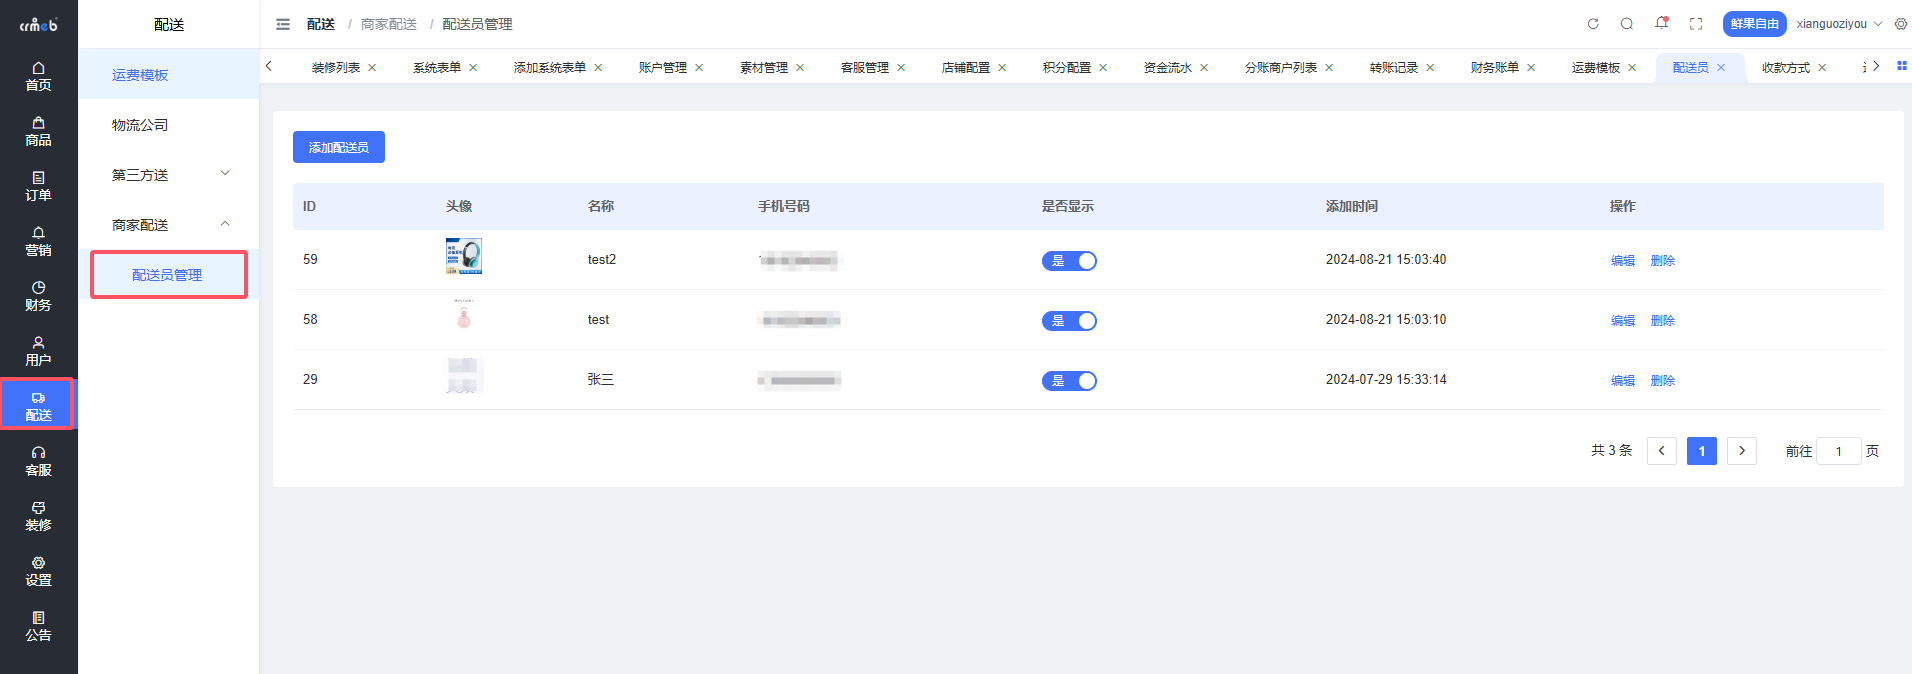This screenshot has height=674, width=1912.
Task: Go to 商品 products section in sidebar
Action: click(x=38, y=131)
